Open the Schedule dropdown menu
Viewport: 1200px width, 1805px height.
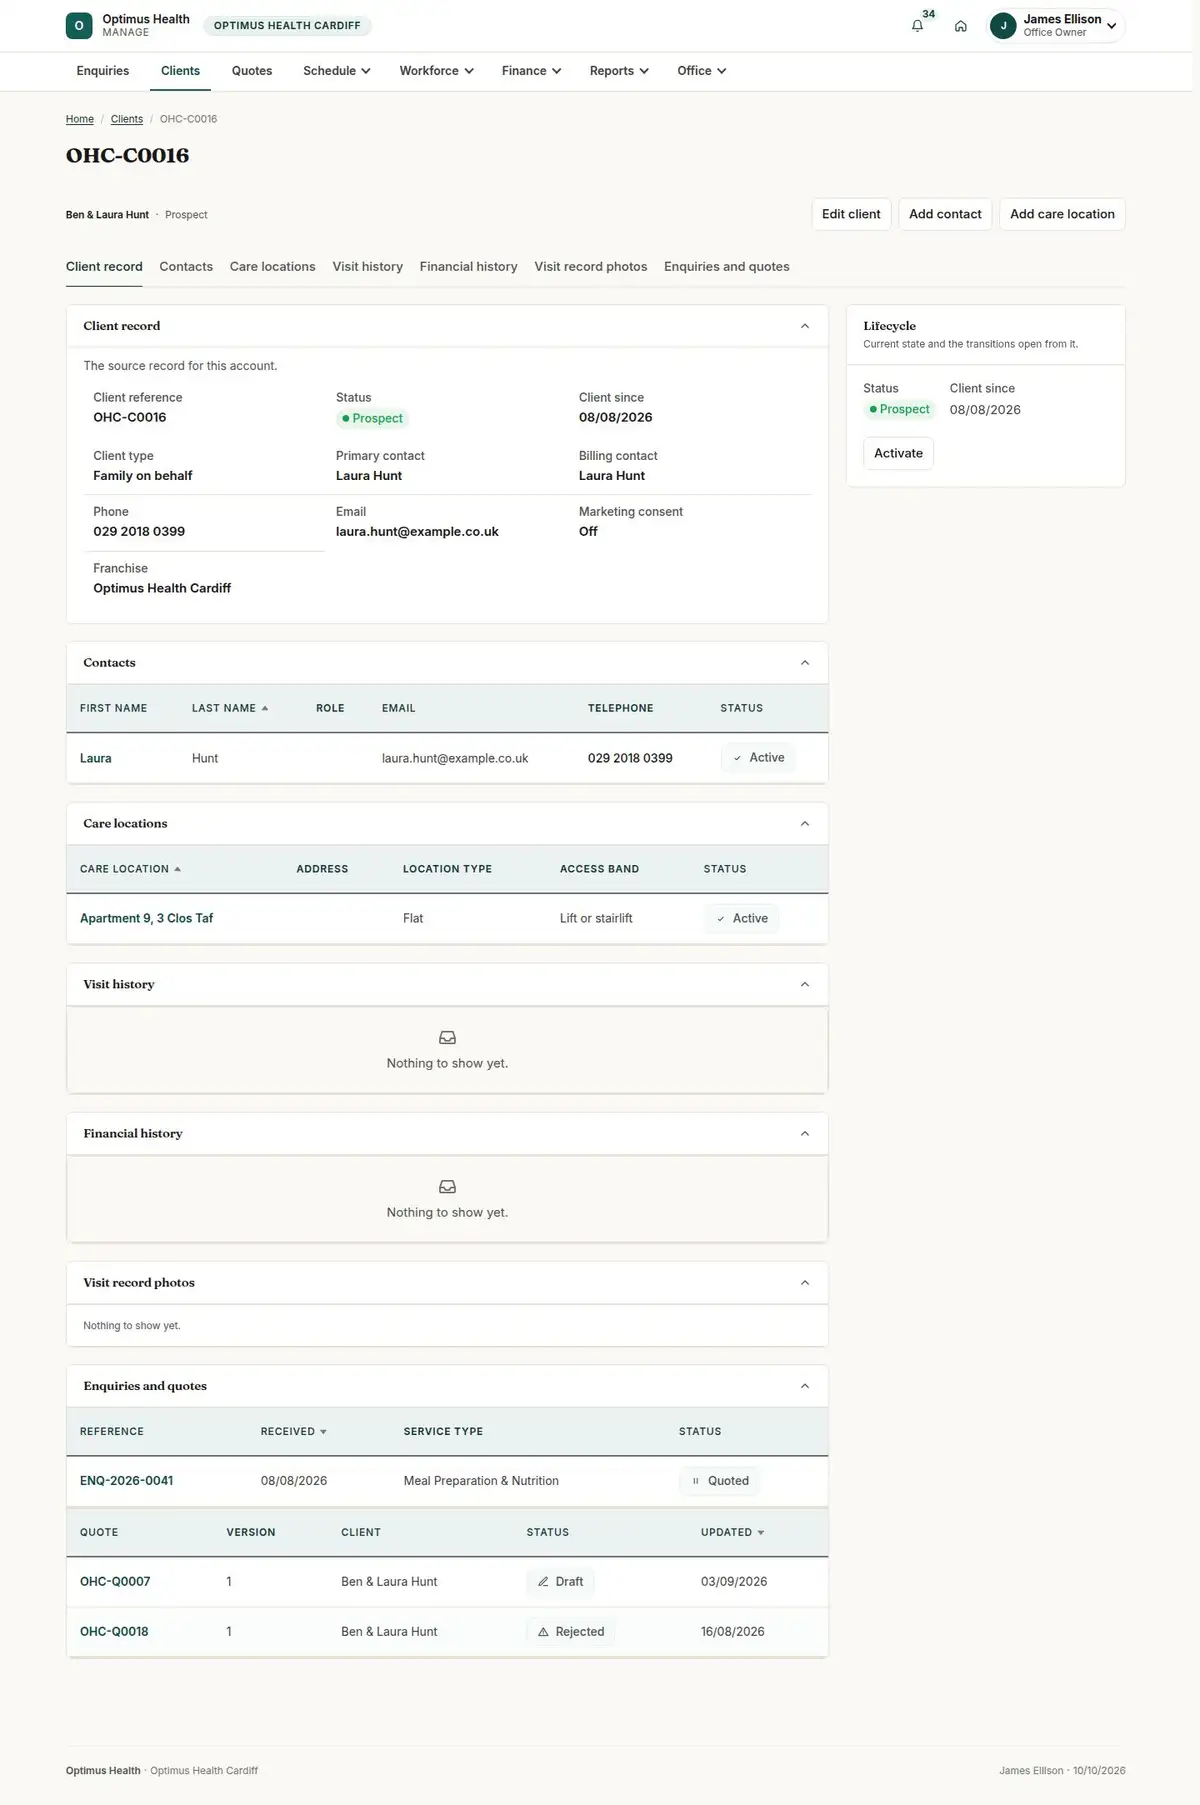point(337,71)
